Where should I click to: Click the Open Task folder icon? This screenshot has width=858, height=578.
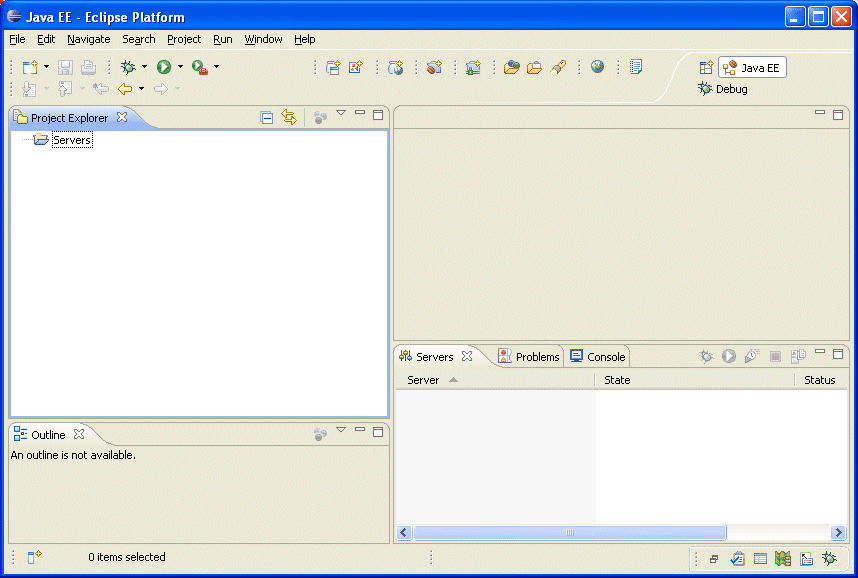[535, 67]
